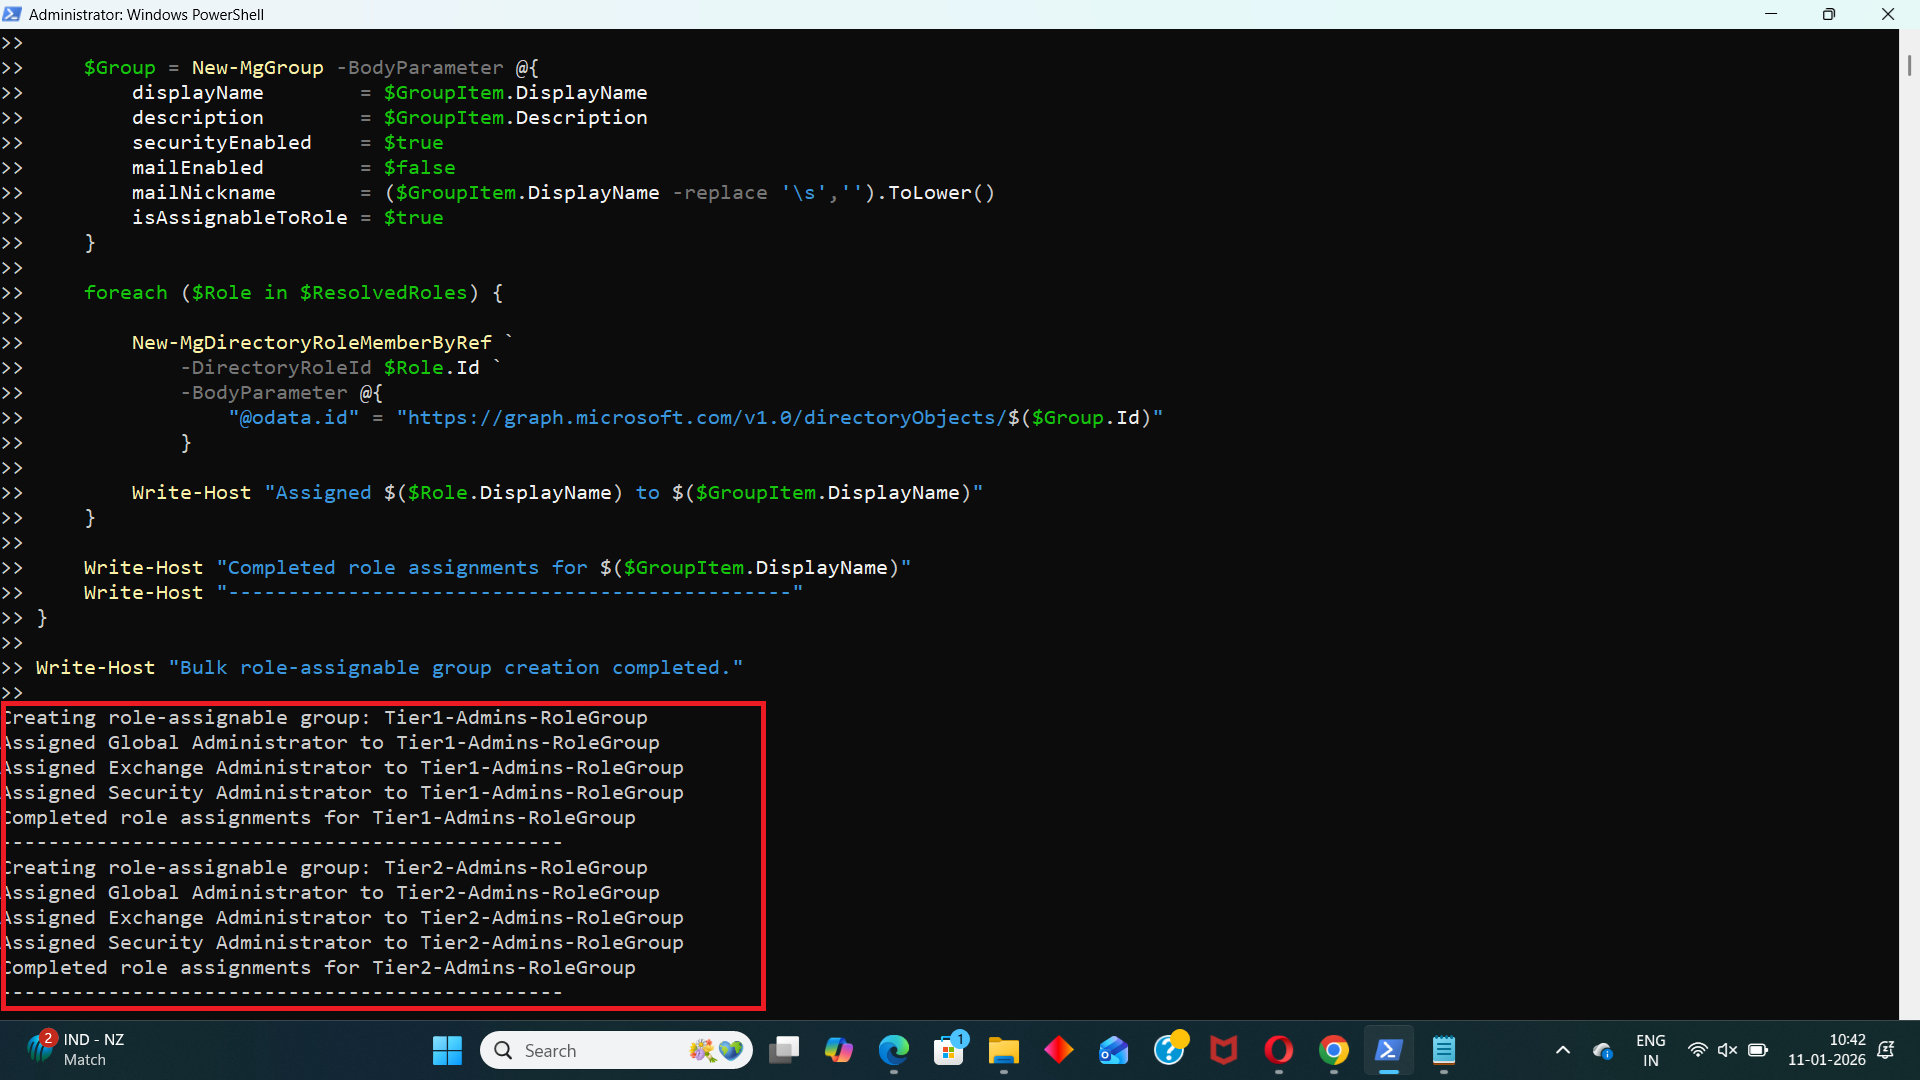This screenshot has height=1080, width=1920.
Task: Open the ENG IN language switcher
Action: (1650, 1050)
